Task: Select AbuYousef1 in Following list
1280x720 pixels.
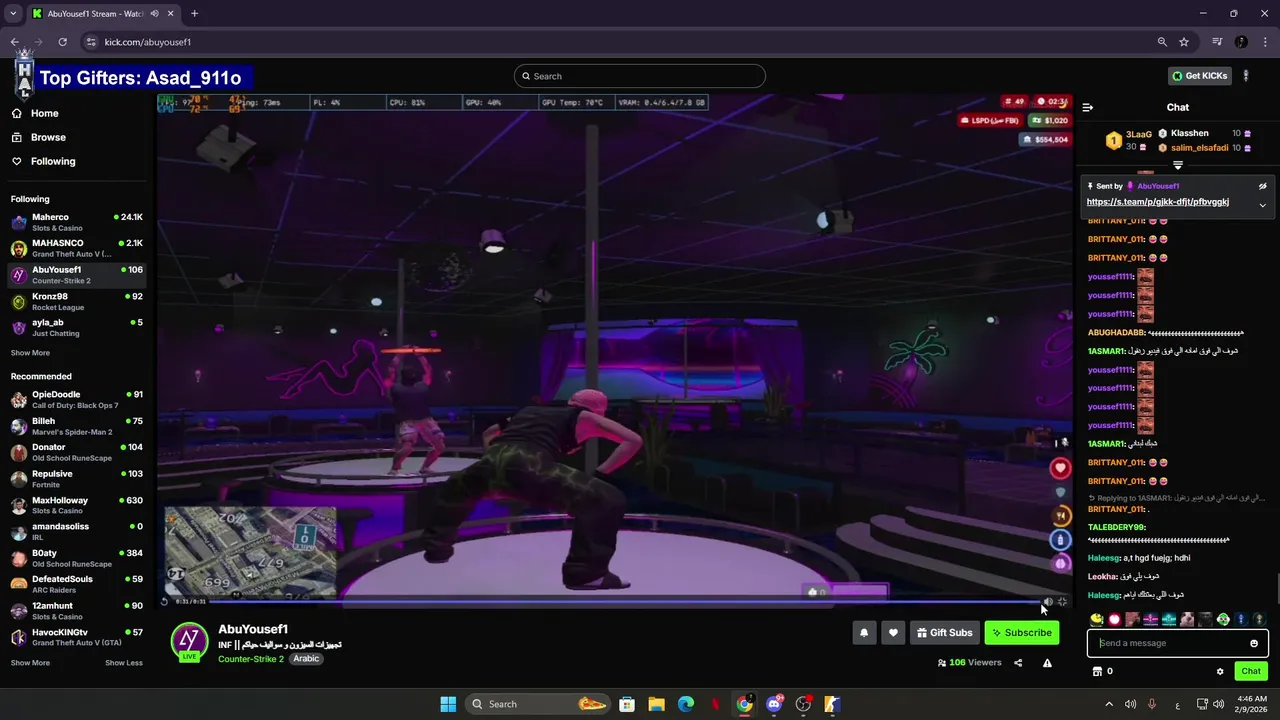Action: pyautogui.click(x=77, y=275)
